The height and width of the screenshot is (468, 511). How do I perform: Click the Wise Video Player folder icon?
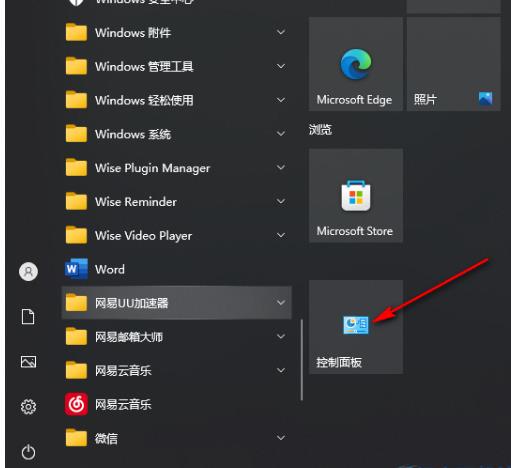tap(76, 235)
